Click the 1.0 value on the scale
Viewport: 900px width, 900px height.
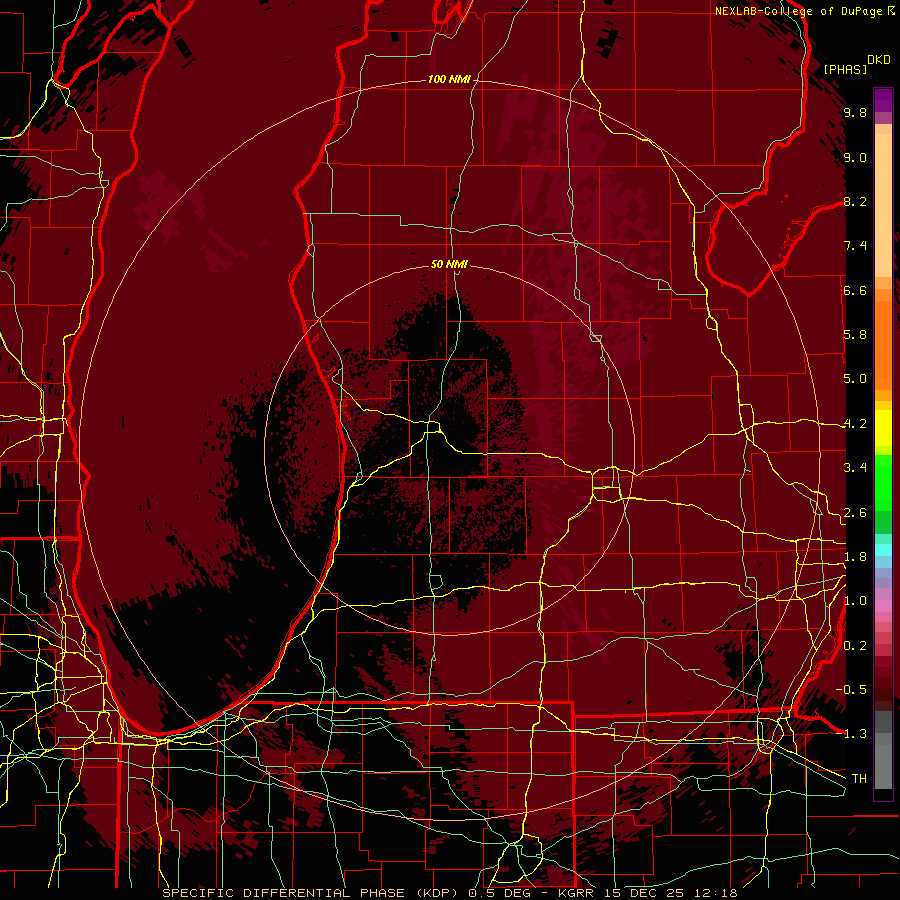click(855, 601)
